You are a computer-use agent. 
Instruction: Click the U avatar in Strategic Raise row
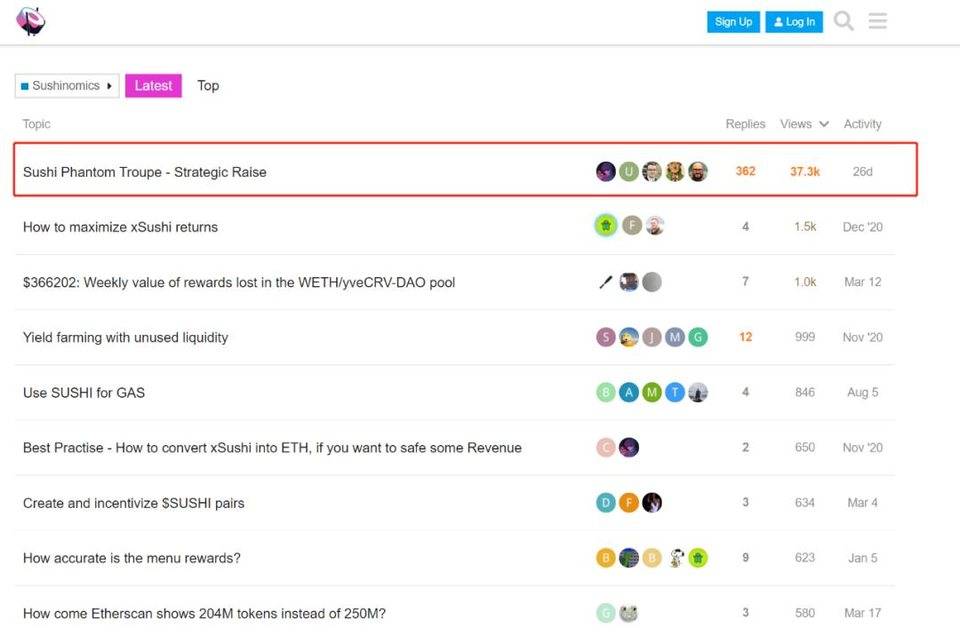[629, 171]
